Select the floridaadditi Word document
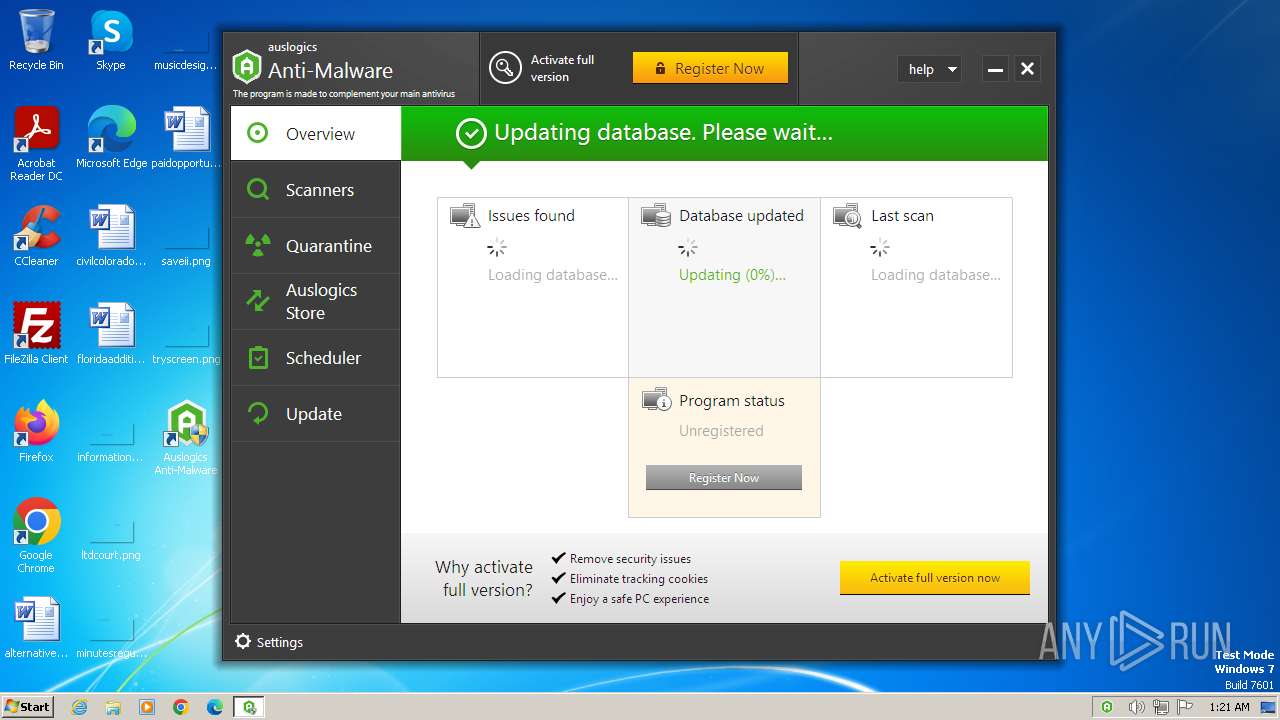The image size is (1280, 720). [111, 333]
